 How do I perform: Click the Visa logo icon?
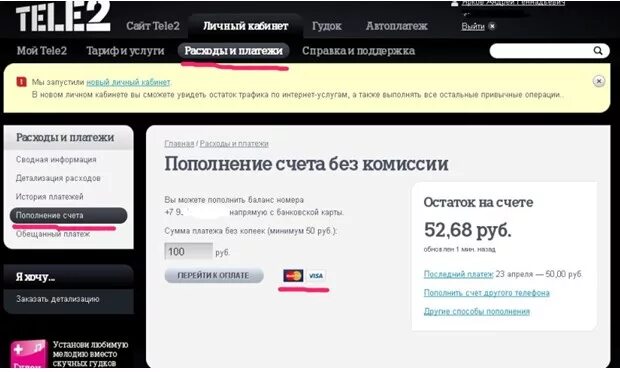click(x=316, y=276)
